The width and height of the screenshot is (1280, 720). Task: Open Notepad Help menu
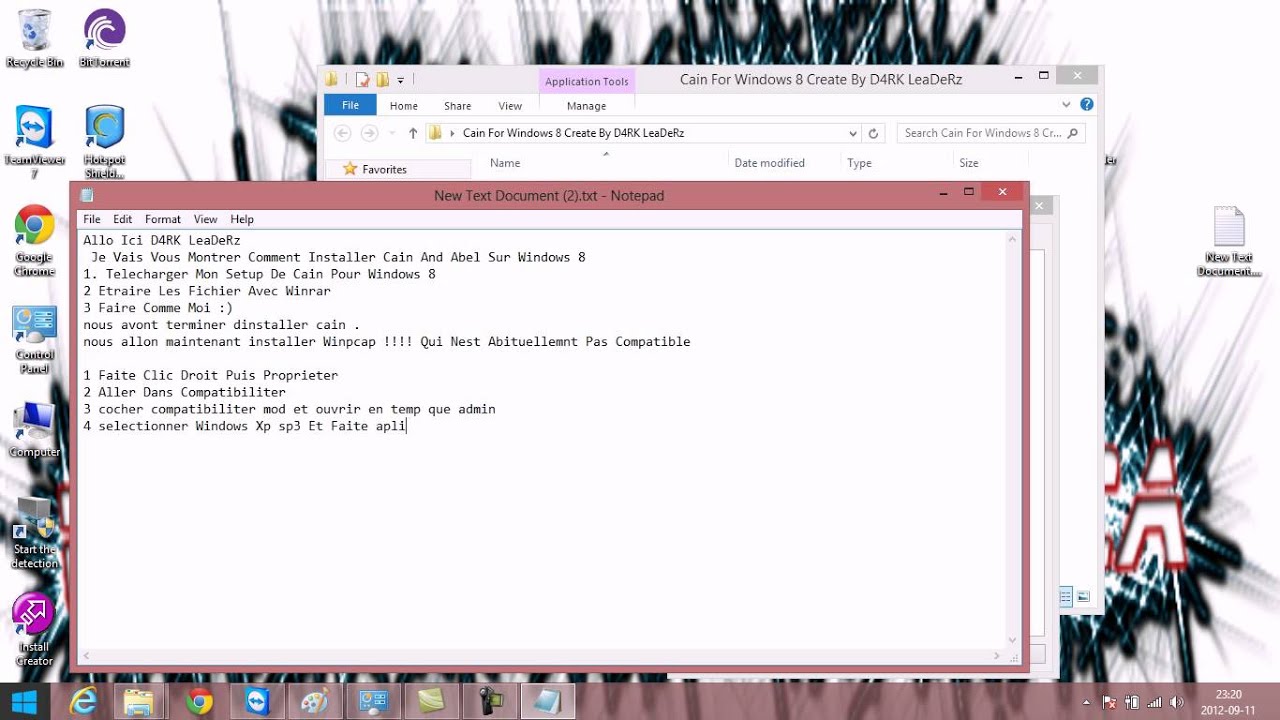point(242,219)
